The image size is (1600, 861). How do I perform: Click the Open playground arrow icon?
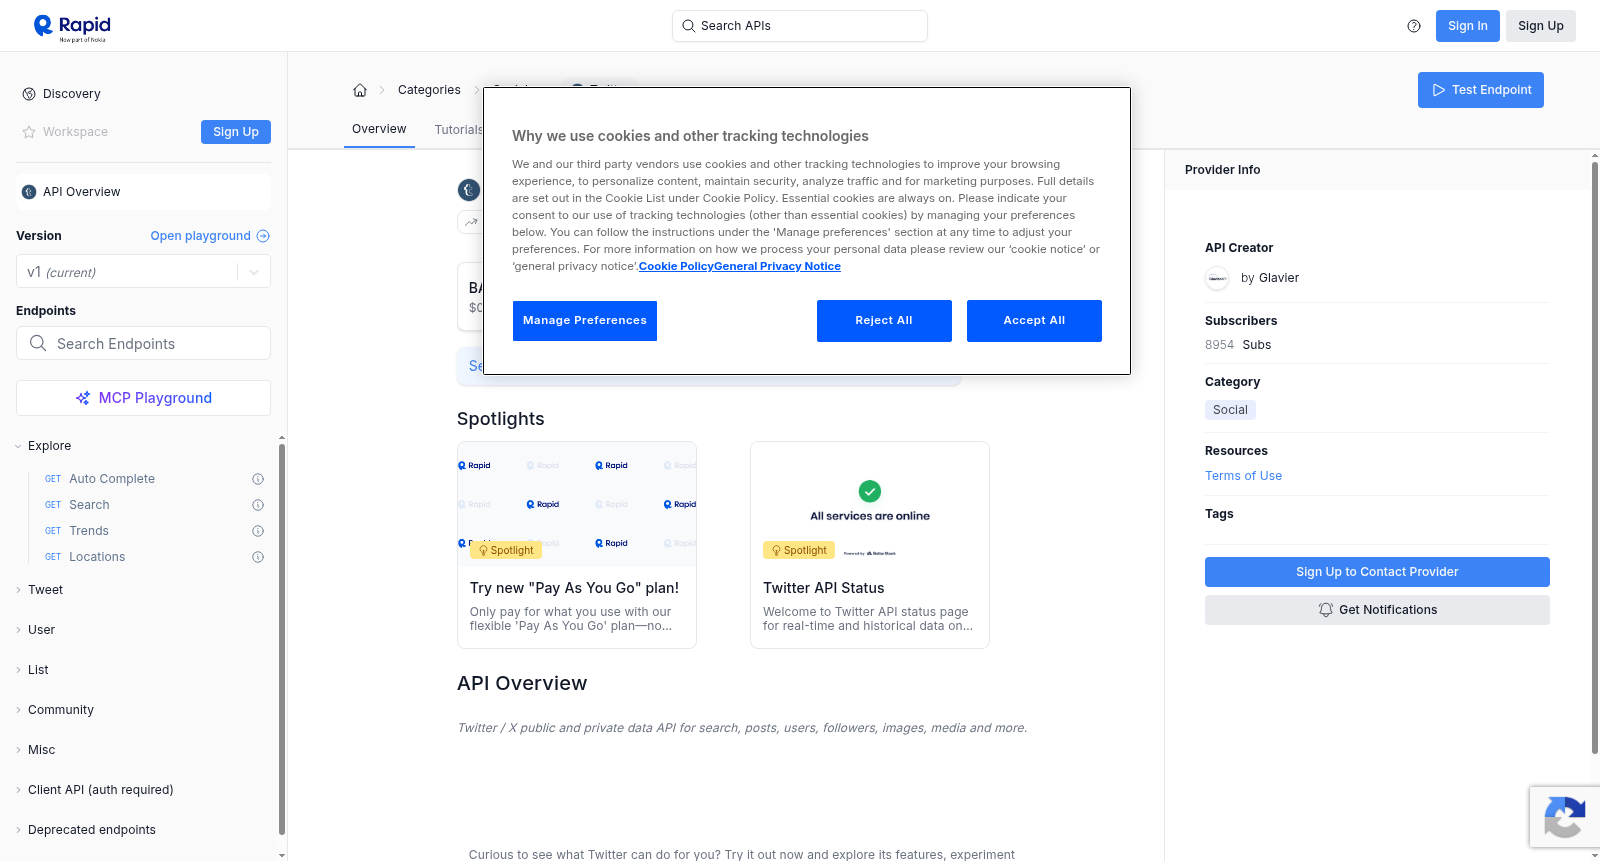tap(263, 236)
